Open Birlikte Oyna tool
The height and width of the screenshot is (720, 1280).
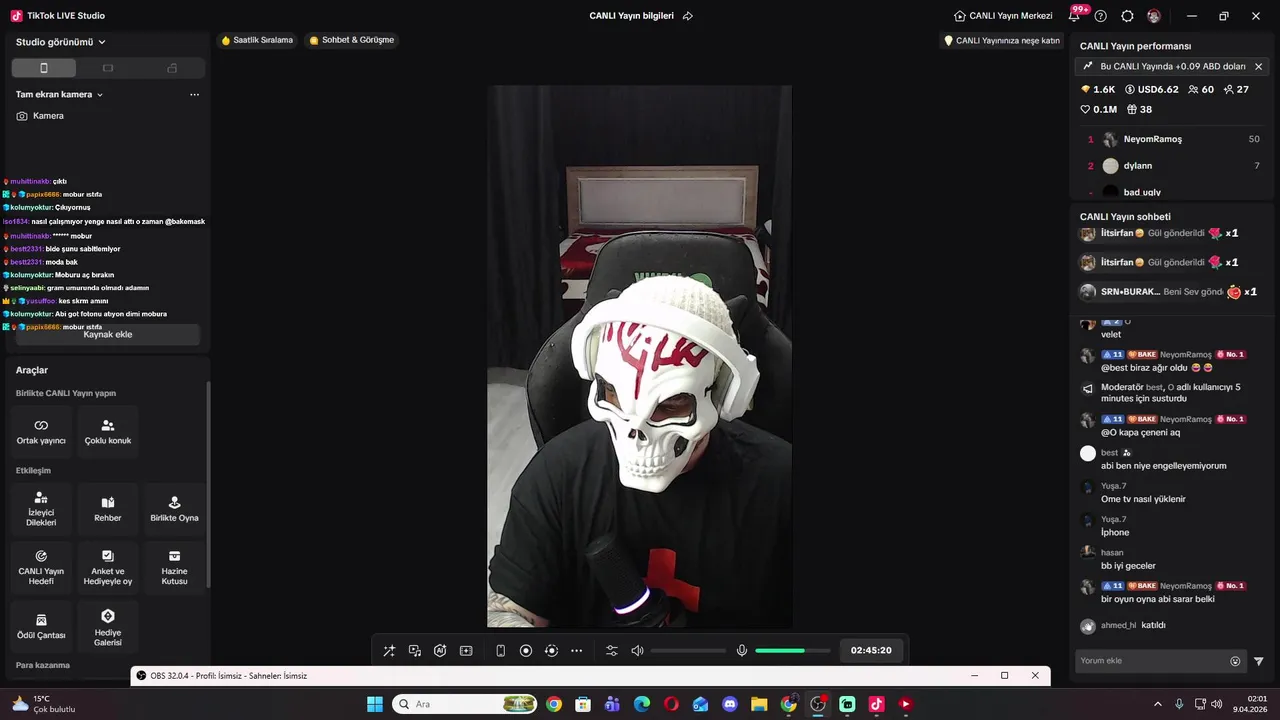[174, 510]
